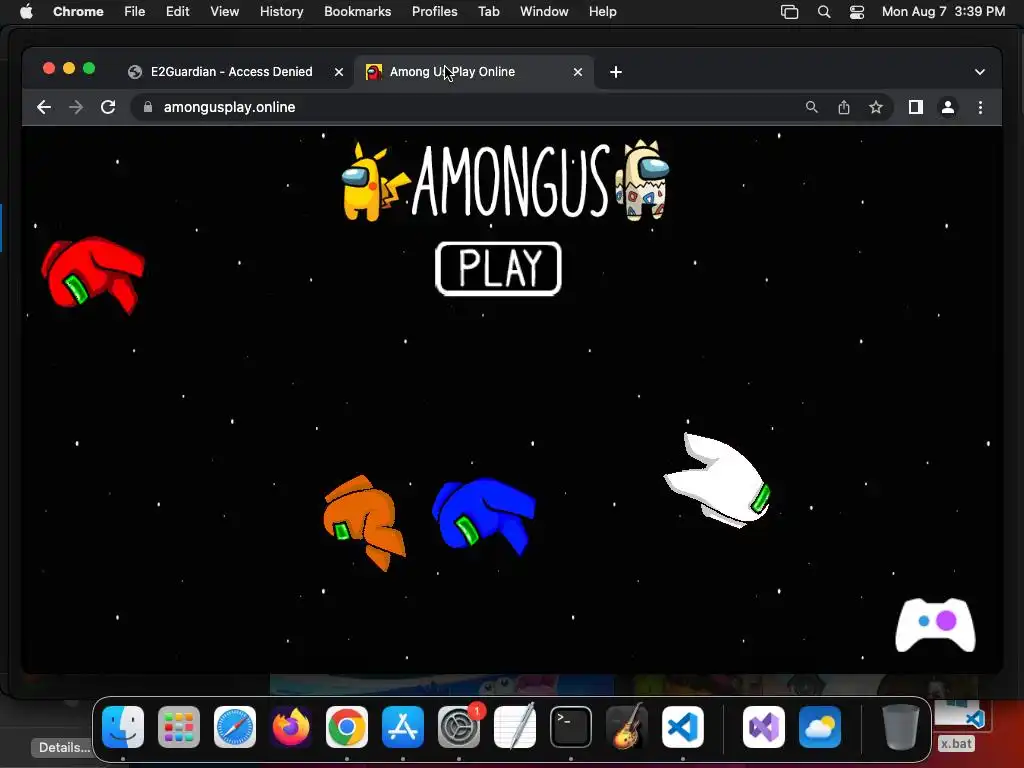Show the date and time panel

click(x=944, y=12)
